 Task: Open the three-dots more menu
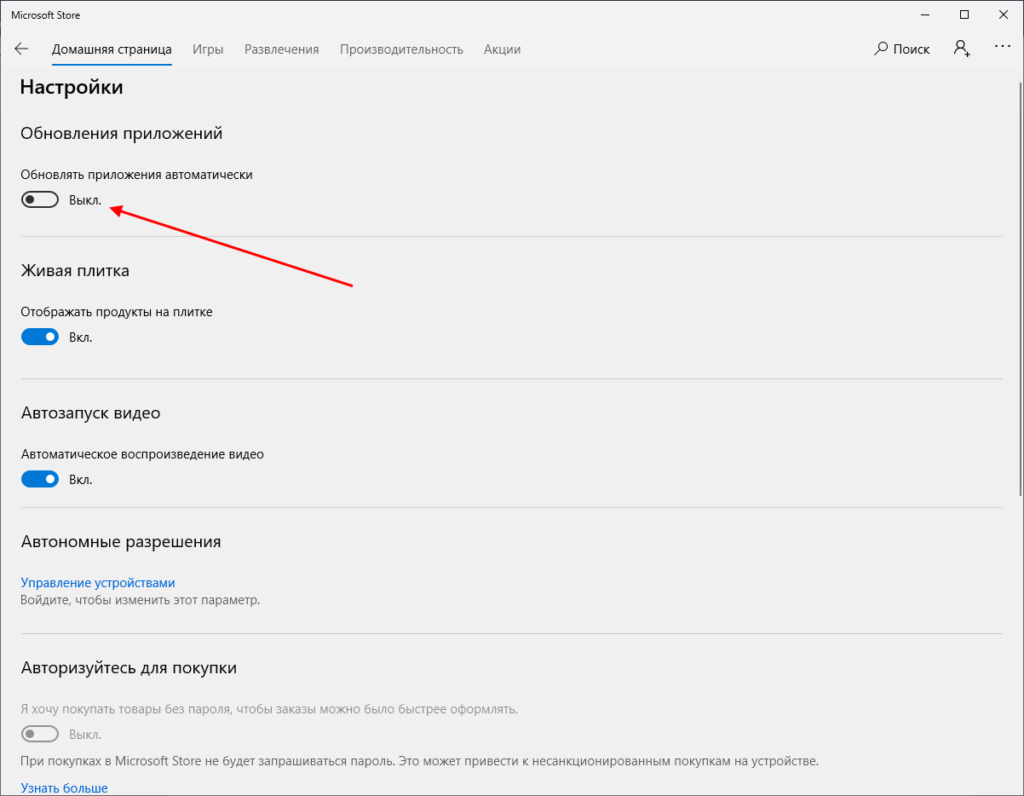pos(1002,46)
